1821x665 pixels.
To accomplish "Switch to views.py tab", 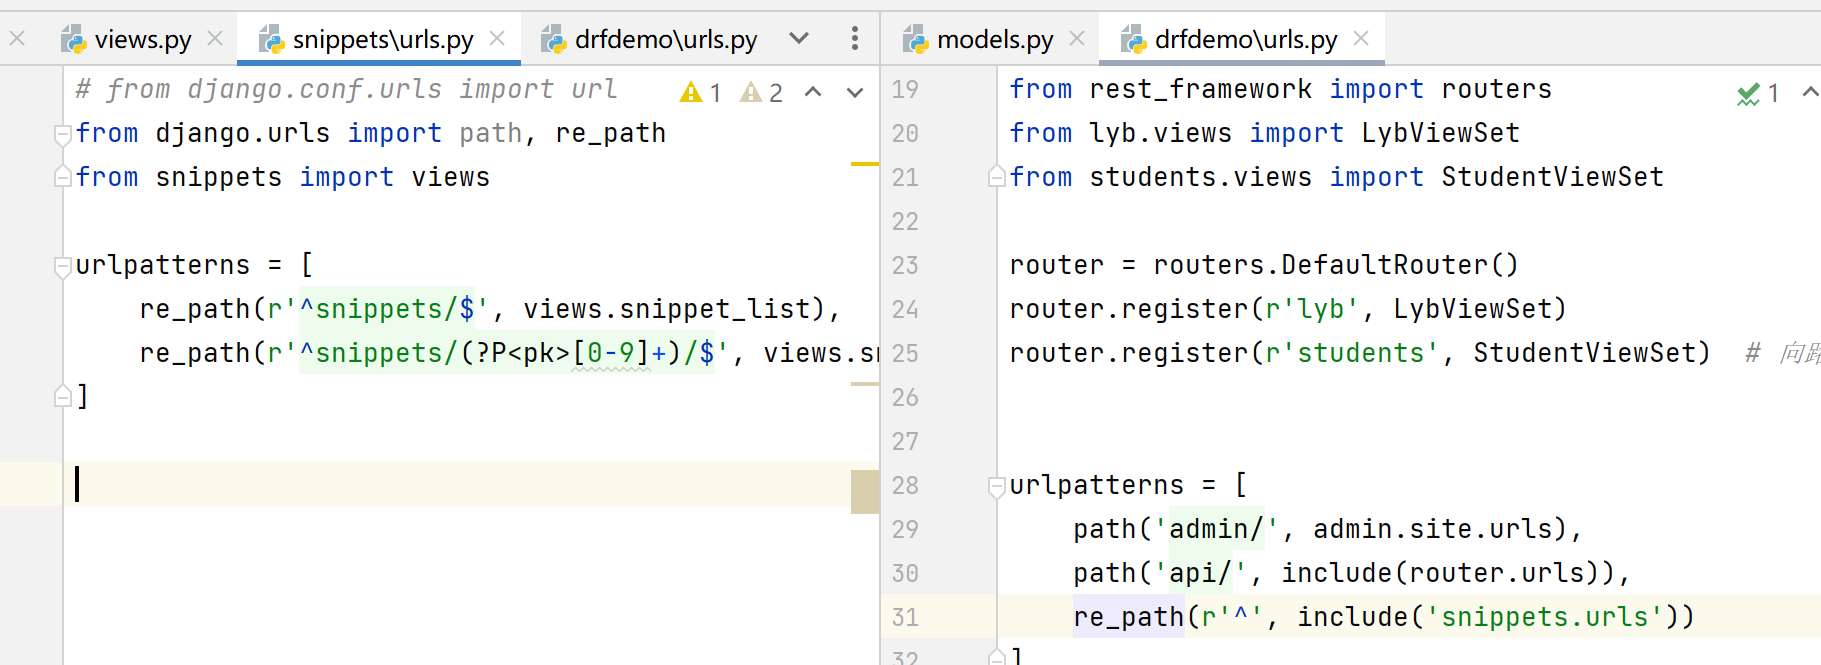I will [142, 39].
